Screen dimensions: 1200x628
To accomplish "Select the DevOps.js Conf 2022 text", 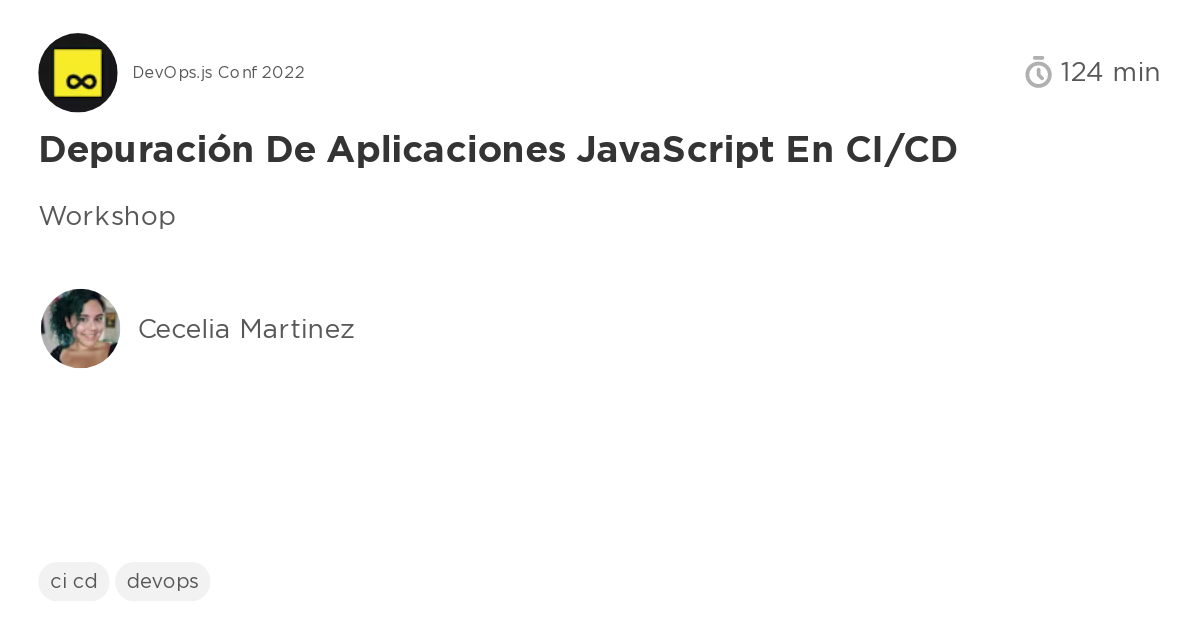I will point(218,72).
